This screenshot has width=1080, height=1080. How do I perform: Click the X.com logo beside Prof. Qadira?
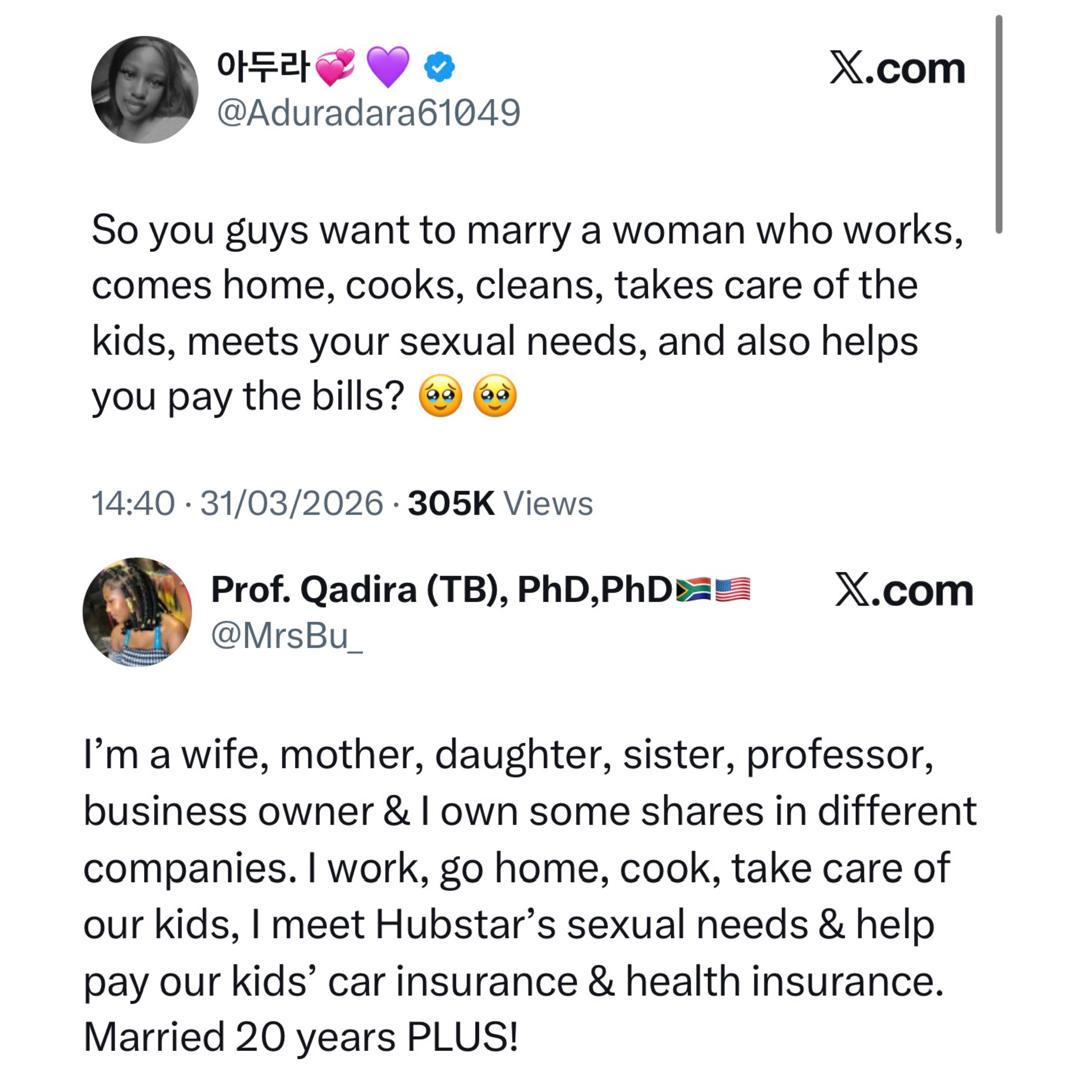coord(903,590)
